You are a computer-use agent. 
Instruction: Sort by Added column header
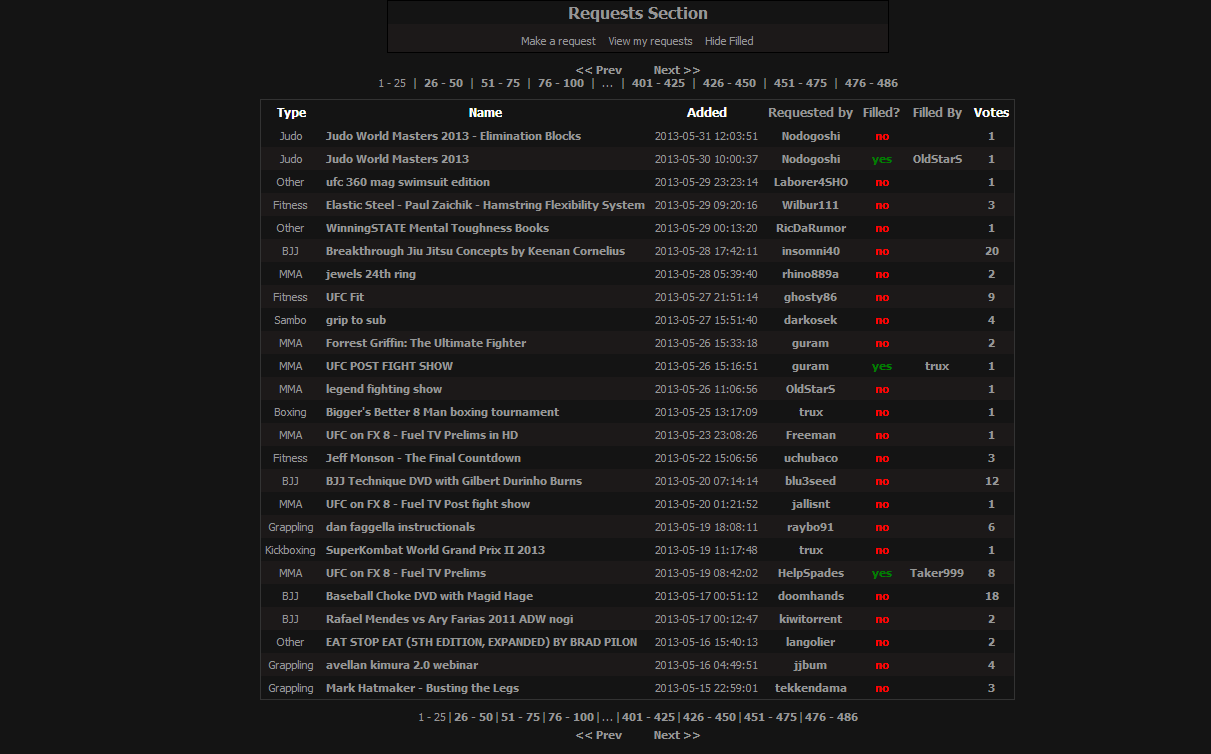(x=706, y=113)
